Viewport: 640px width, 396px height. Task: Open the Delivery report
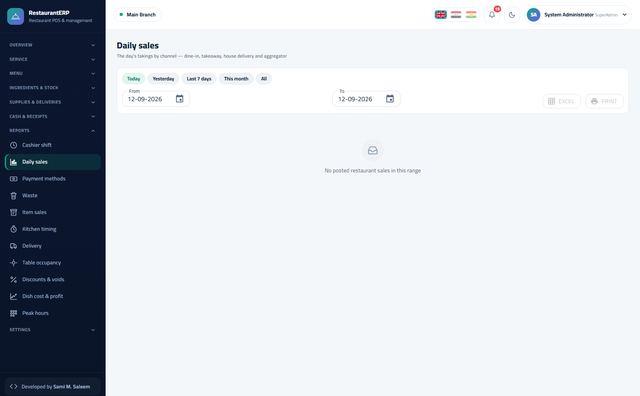53,246
